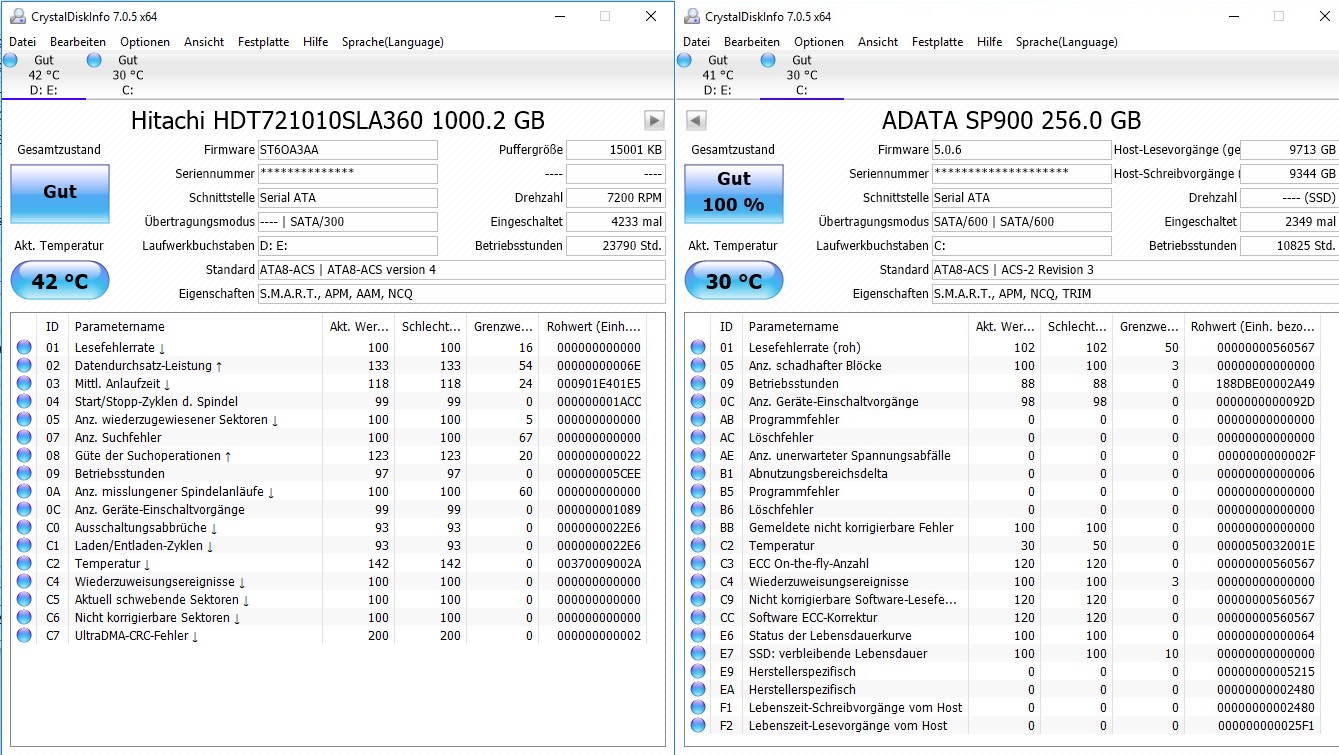The width and height of the screenshot is (1339, 755).
Task: Open Festplatte menu in left window
Action: point(264,42)
